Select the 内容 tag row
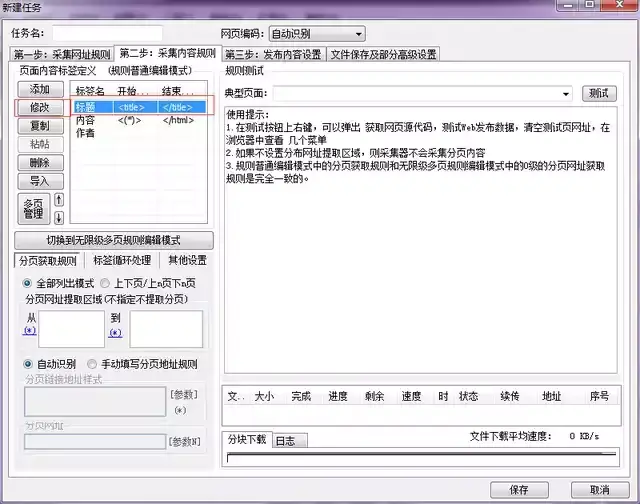Screen dimensions: 640x504 coord(140,120)
